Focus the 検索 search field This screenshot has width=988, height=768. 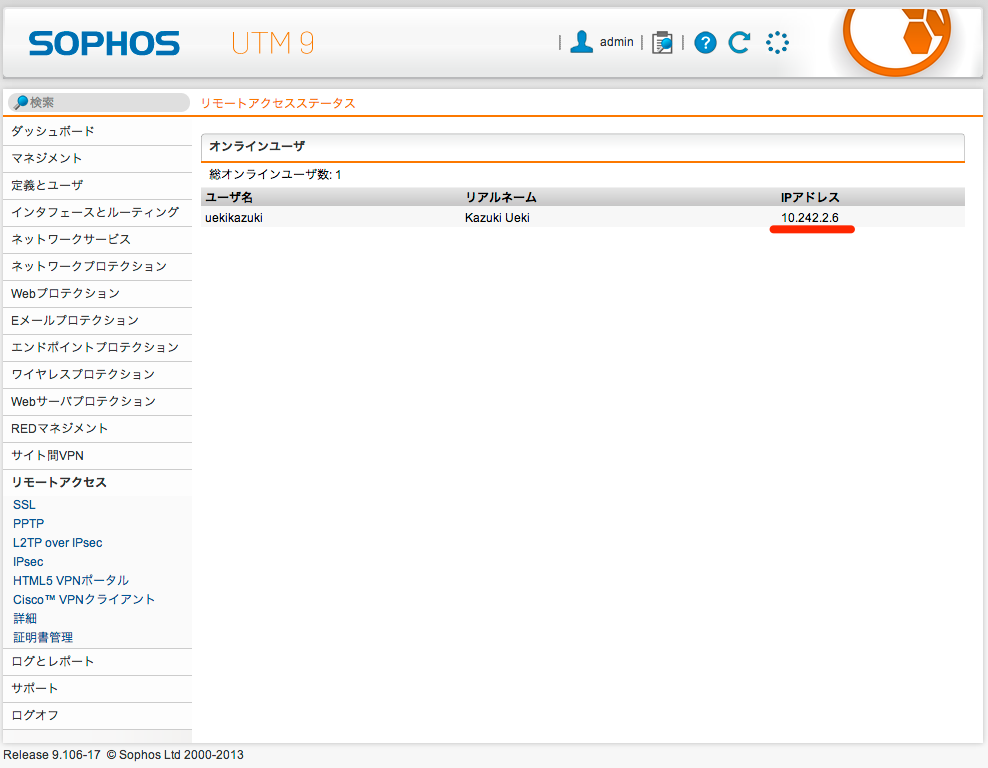99,102
